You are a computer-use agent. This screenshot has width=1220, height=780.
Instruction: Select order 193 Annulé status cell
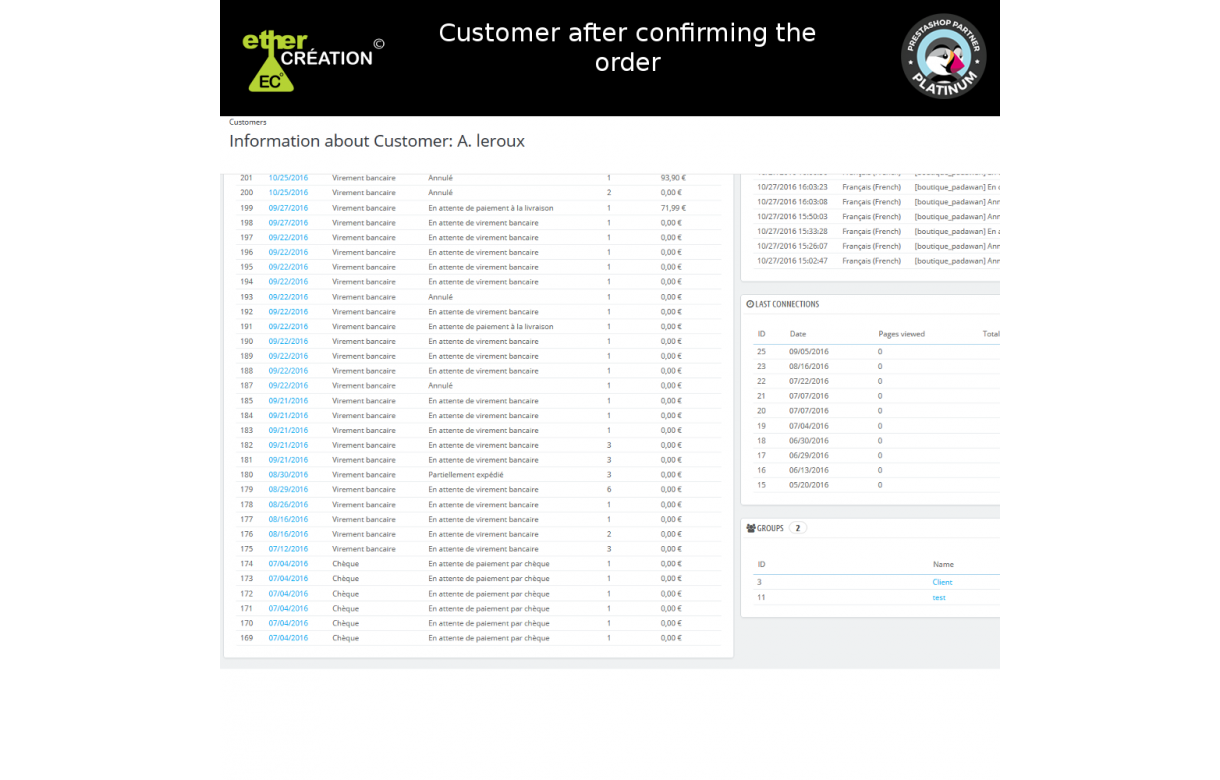point(441,297)
